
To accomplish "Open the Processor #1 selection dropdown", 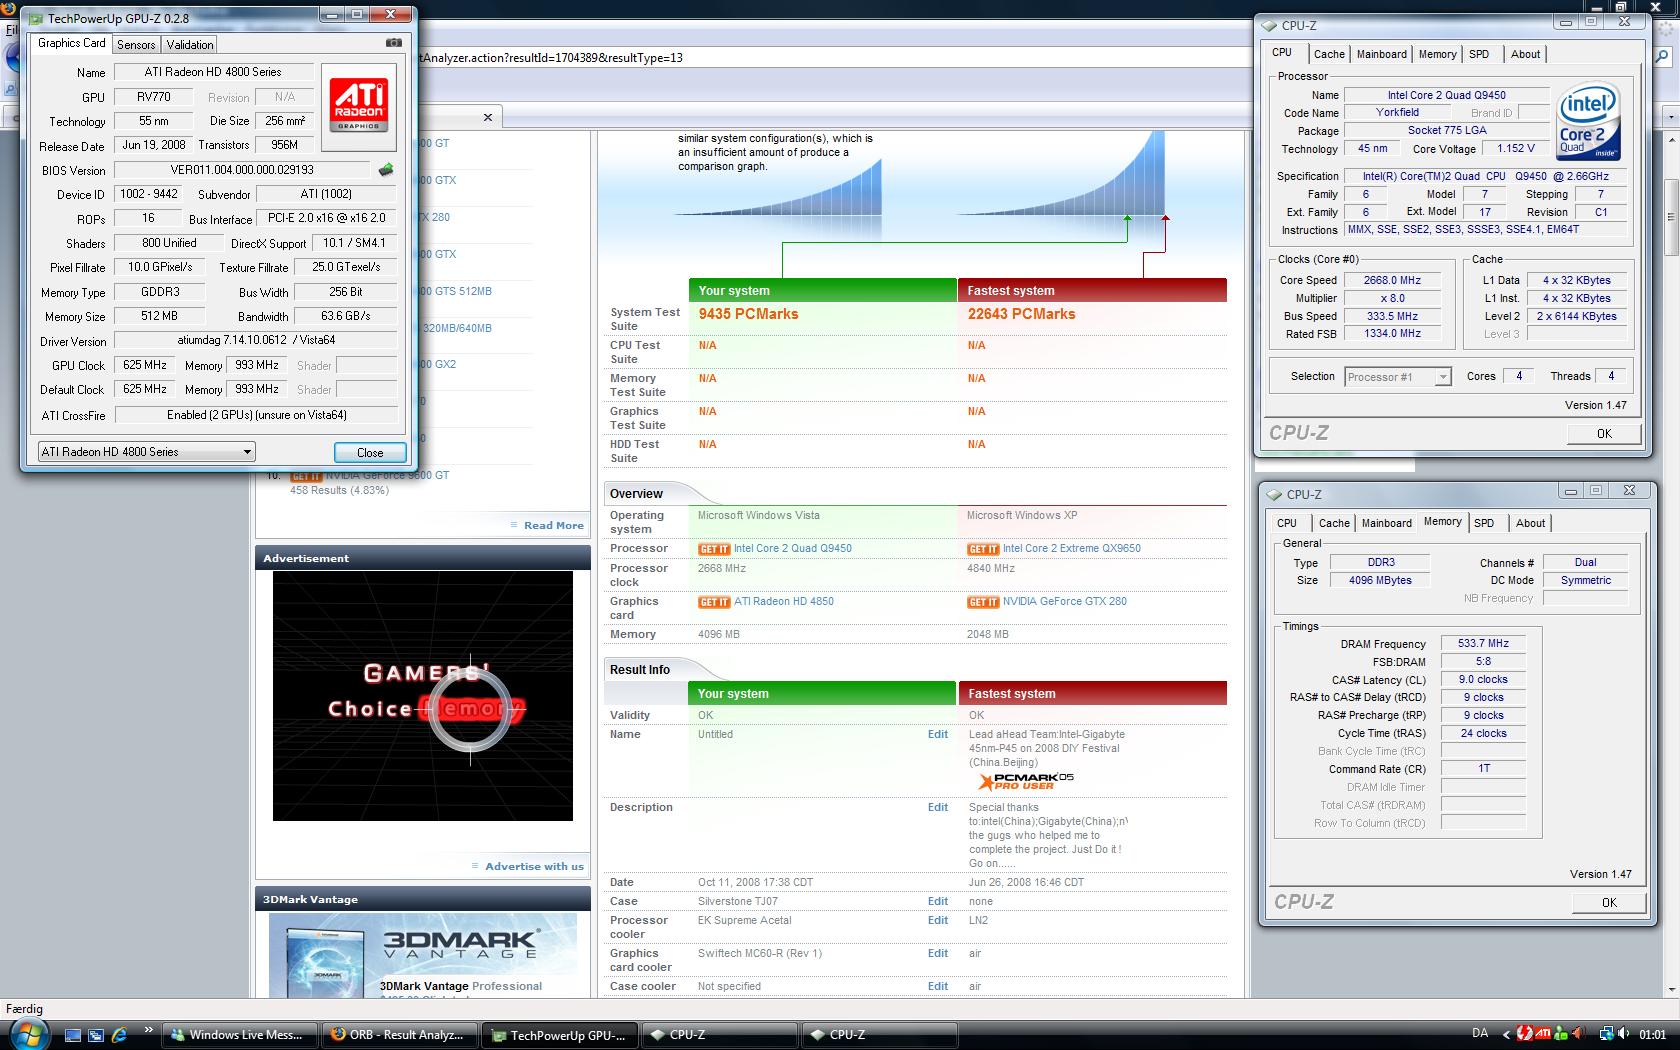I will coord(1397,377).
